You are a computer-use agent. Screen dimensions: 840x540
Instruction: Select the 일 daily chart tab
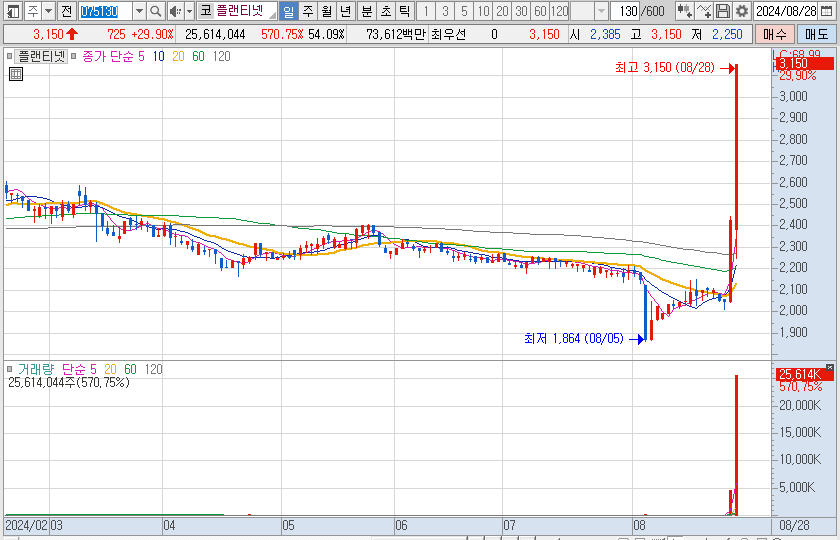click(x=289, y=11)
